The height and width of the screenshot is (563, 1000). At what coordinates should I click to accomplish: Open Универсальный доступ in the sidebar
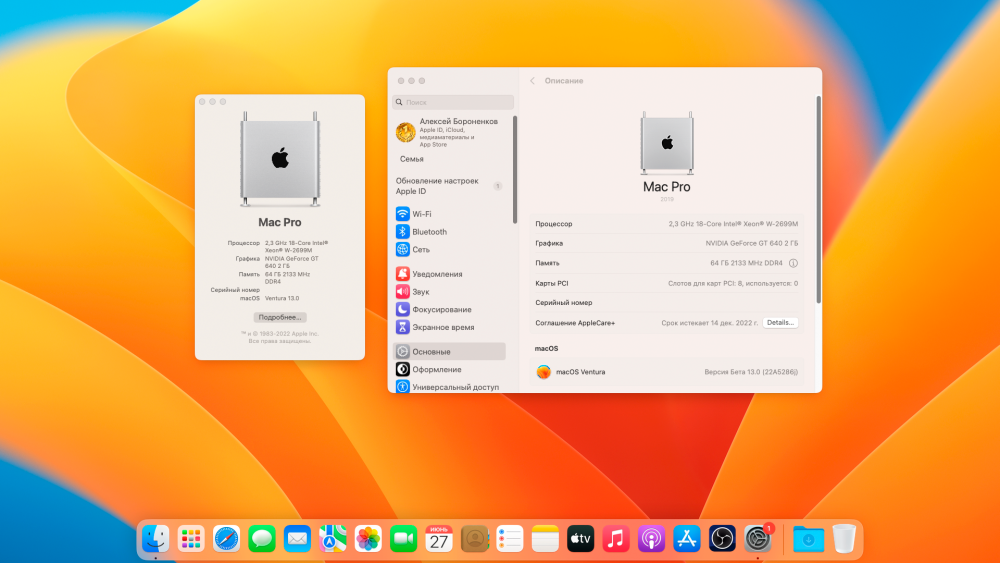coord(450,387)
